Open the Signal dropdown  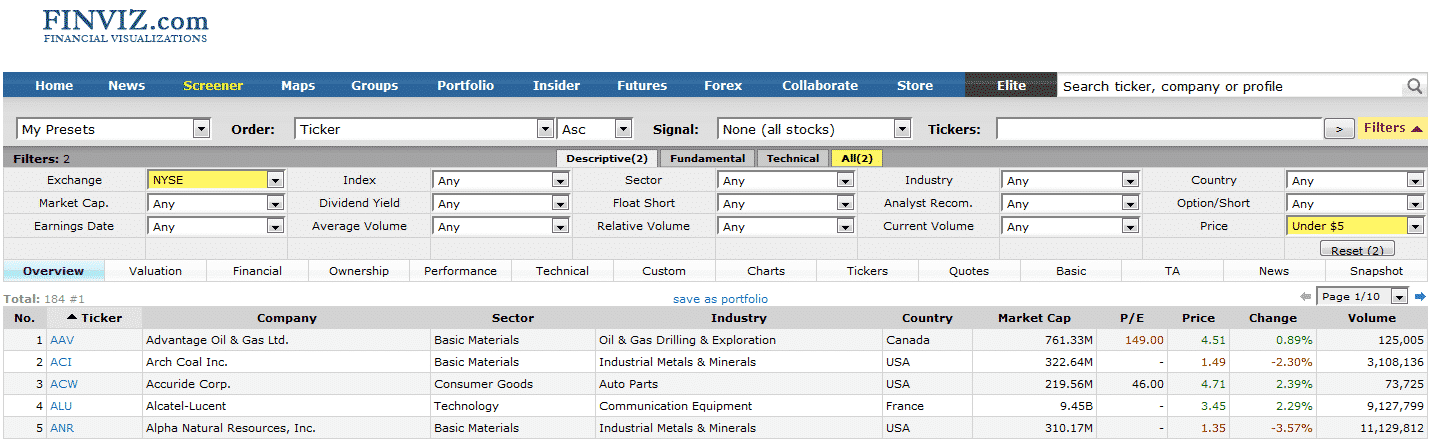[x=815, y=129]
